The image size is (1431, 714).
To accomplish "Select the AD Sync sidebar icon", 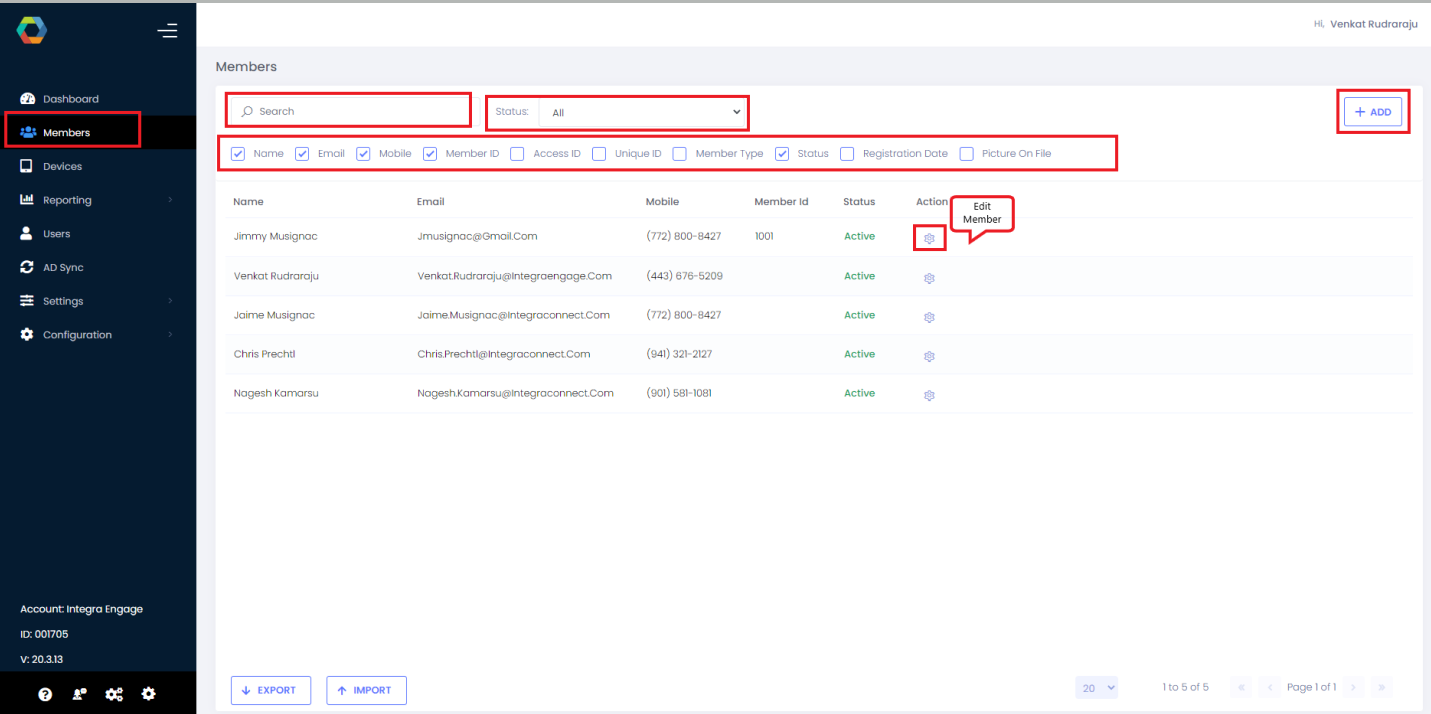I will [26, 267].
